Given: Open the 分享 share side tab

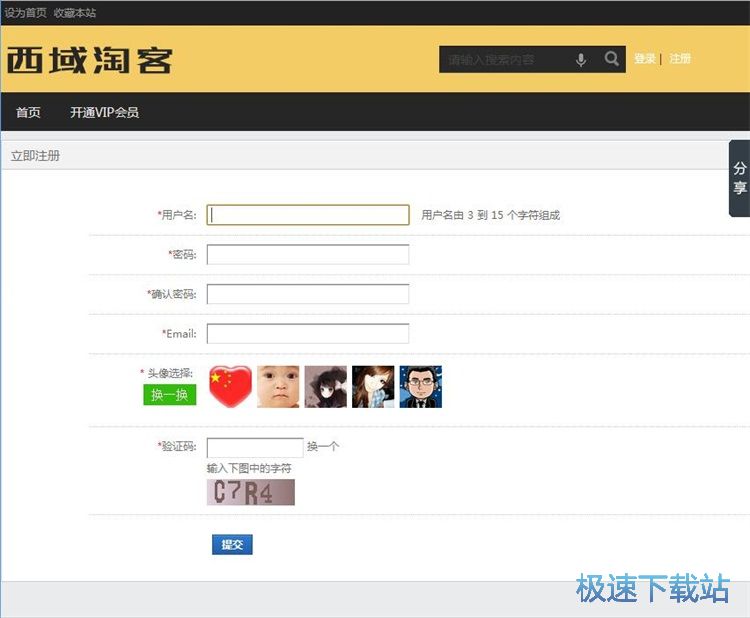Looking at the screenshot, I should tap(739, 178).
